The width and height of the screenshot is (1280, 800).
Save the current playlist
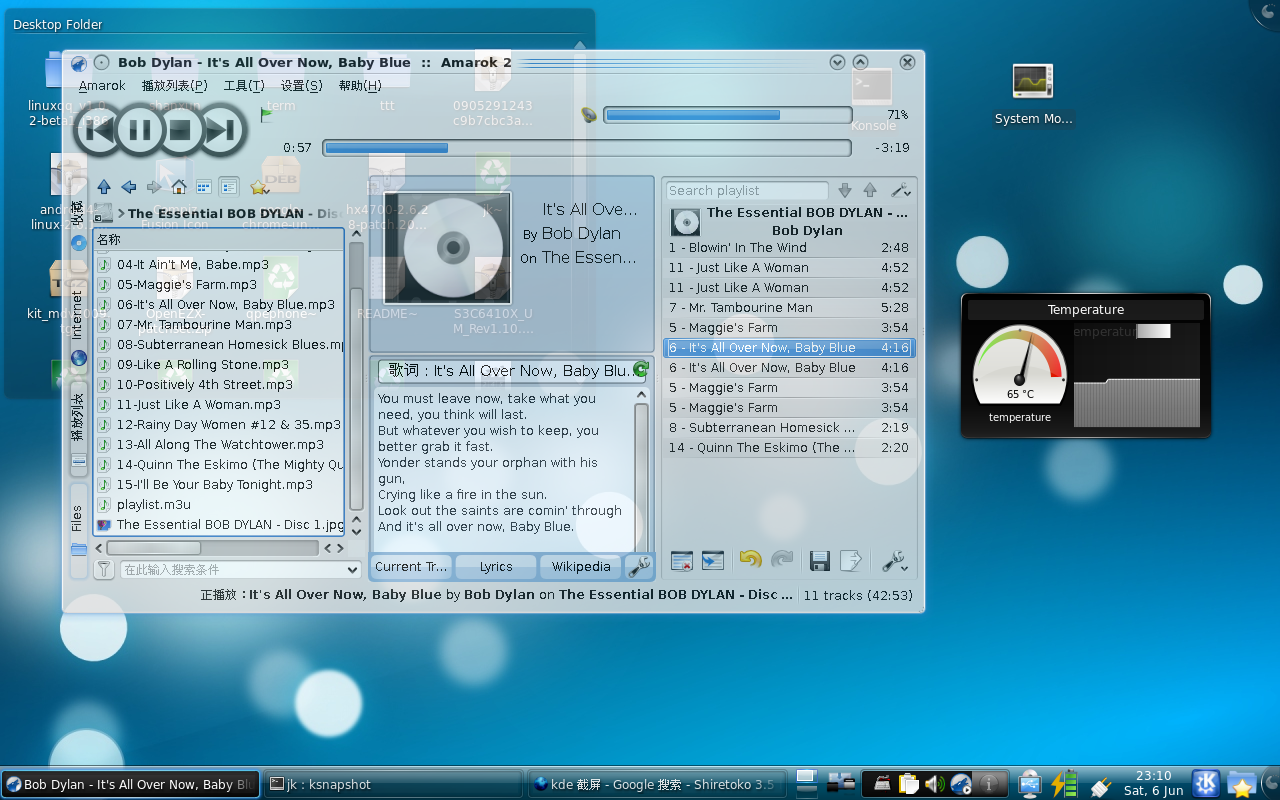point(819,561)
